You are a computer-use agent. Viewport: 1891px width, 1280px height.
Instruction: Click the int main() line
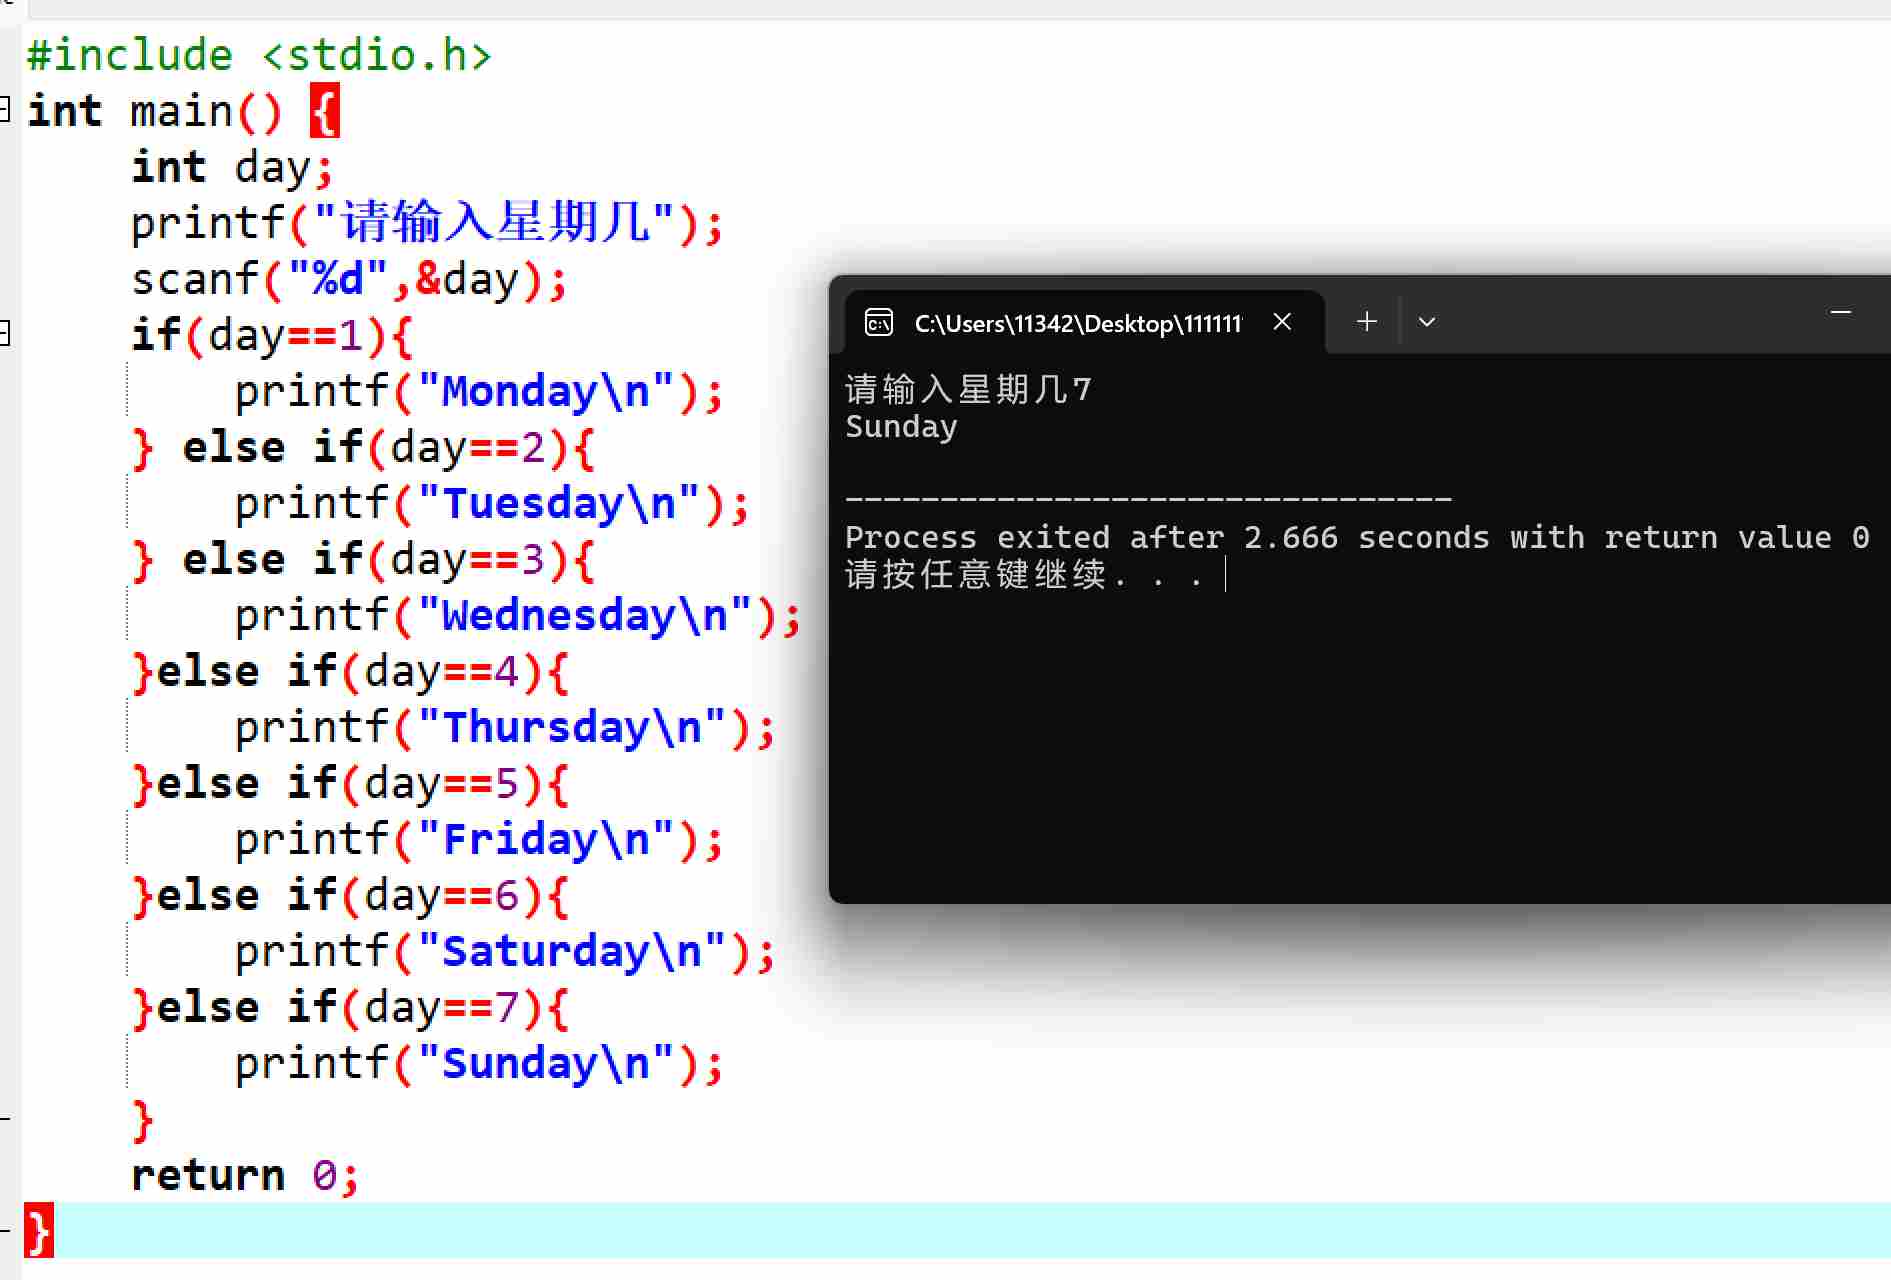tap(183, 111)
